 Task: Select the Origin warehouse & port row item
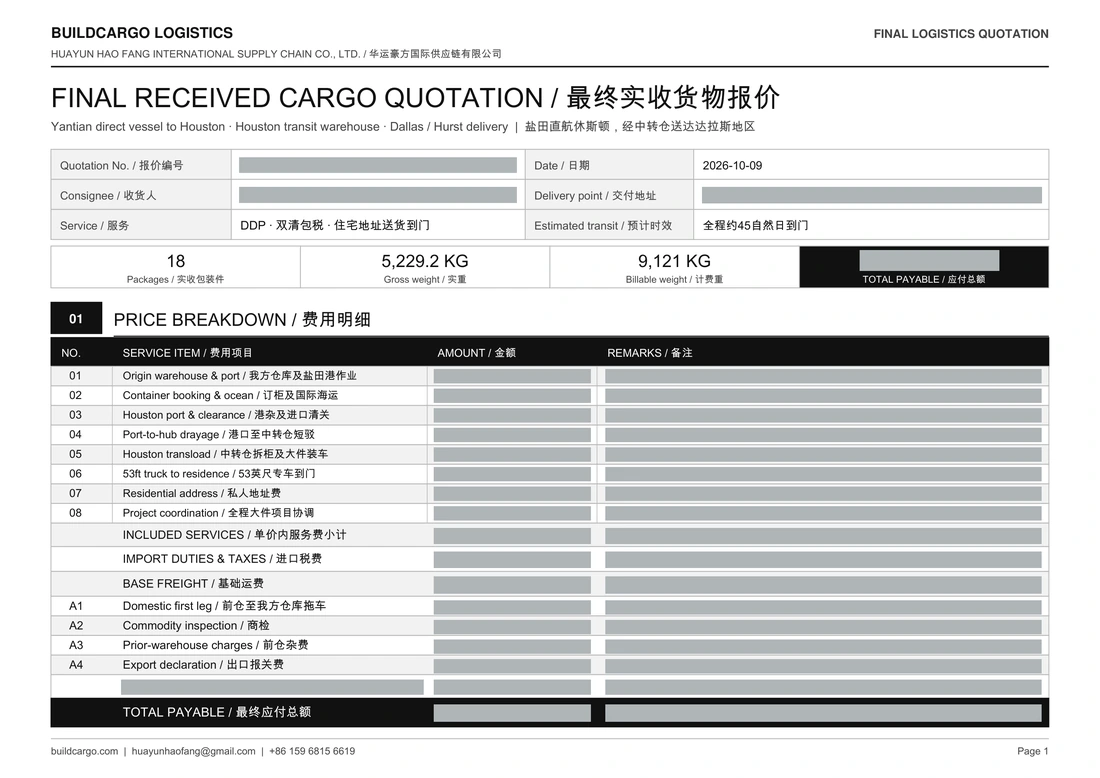(239, 376)
